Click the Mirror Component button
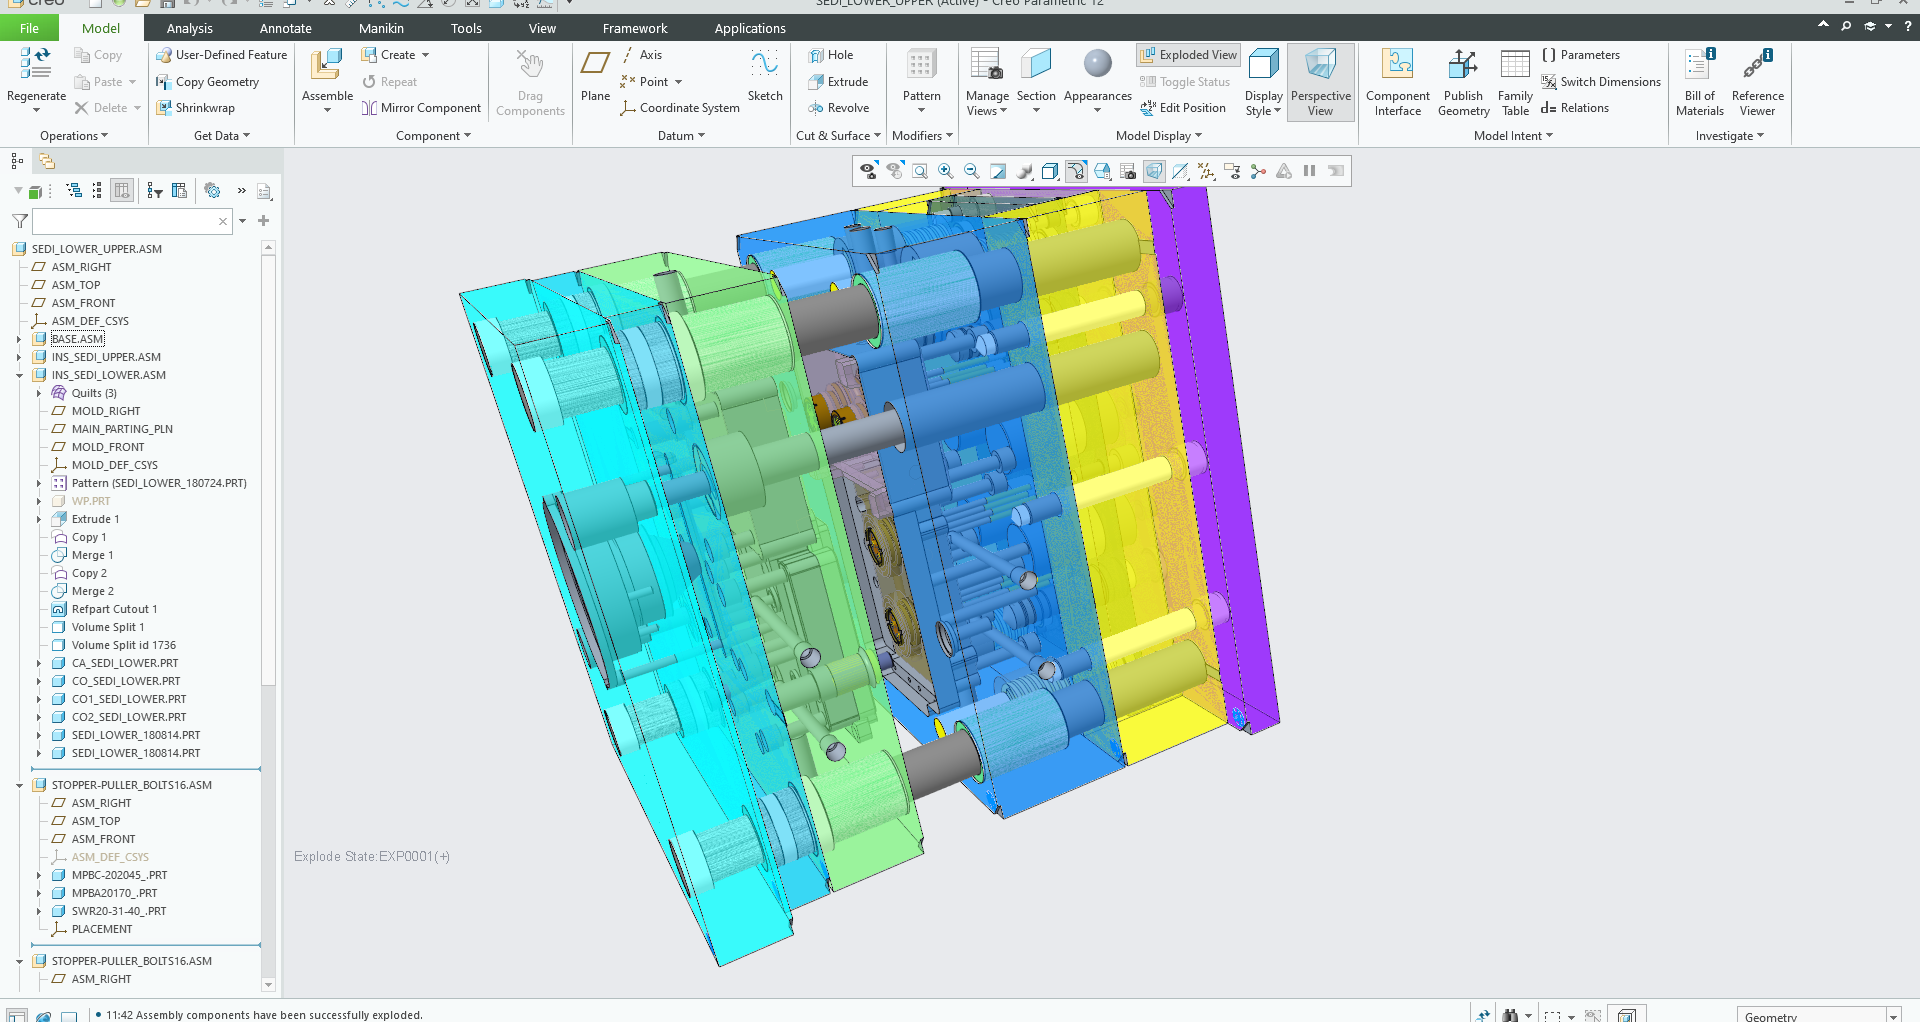Screen dimensions: 1920x1022 tap(421, 108)
